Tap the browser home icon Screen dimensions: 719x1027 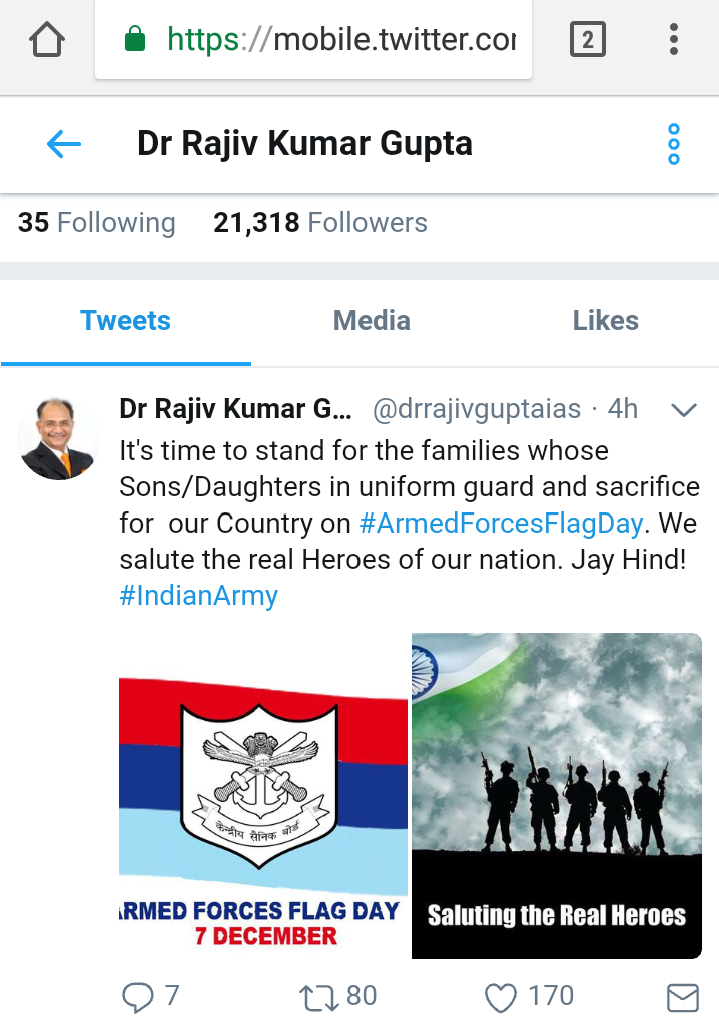point(47,39)
